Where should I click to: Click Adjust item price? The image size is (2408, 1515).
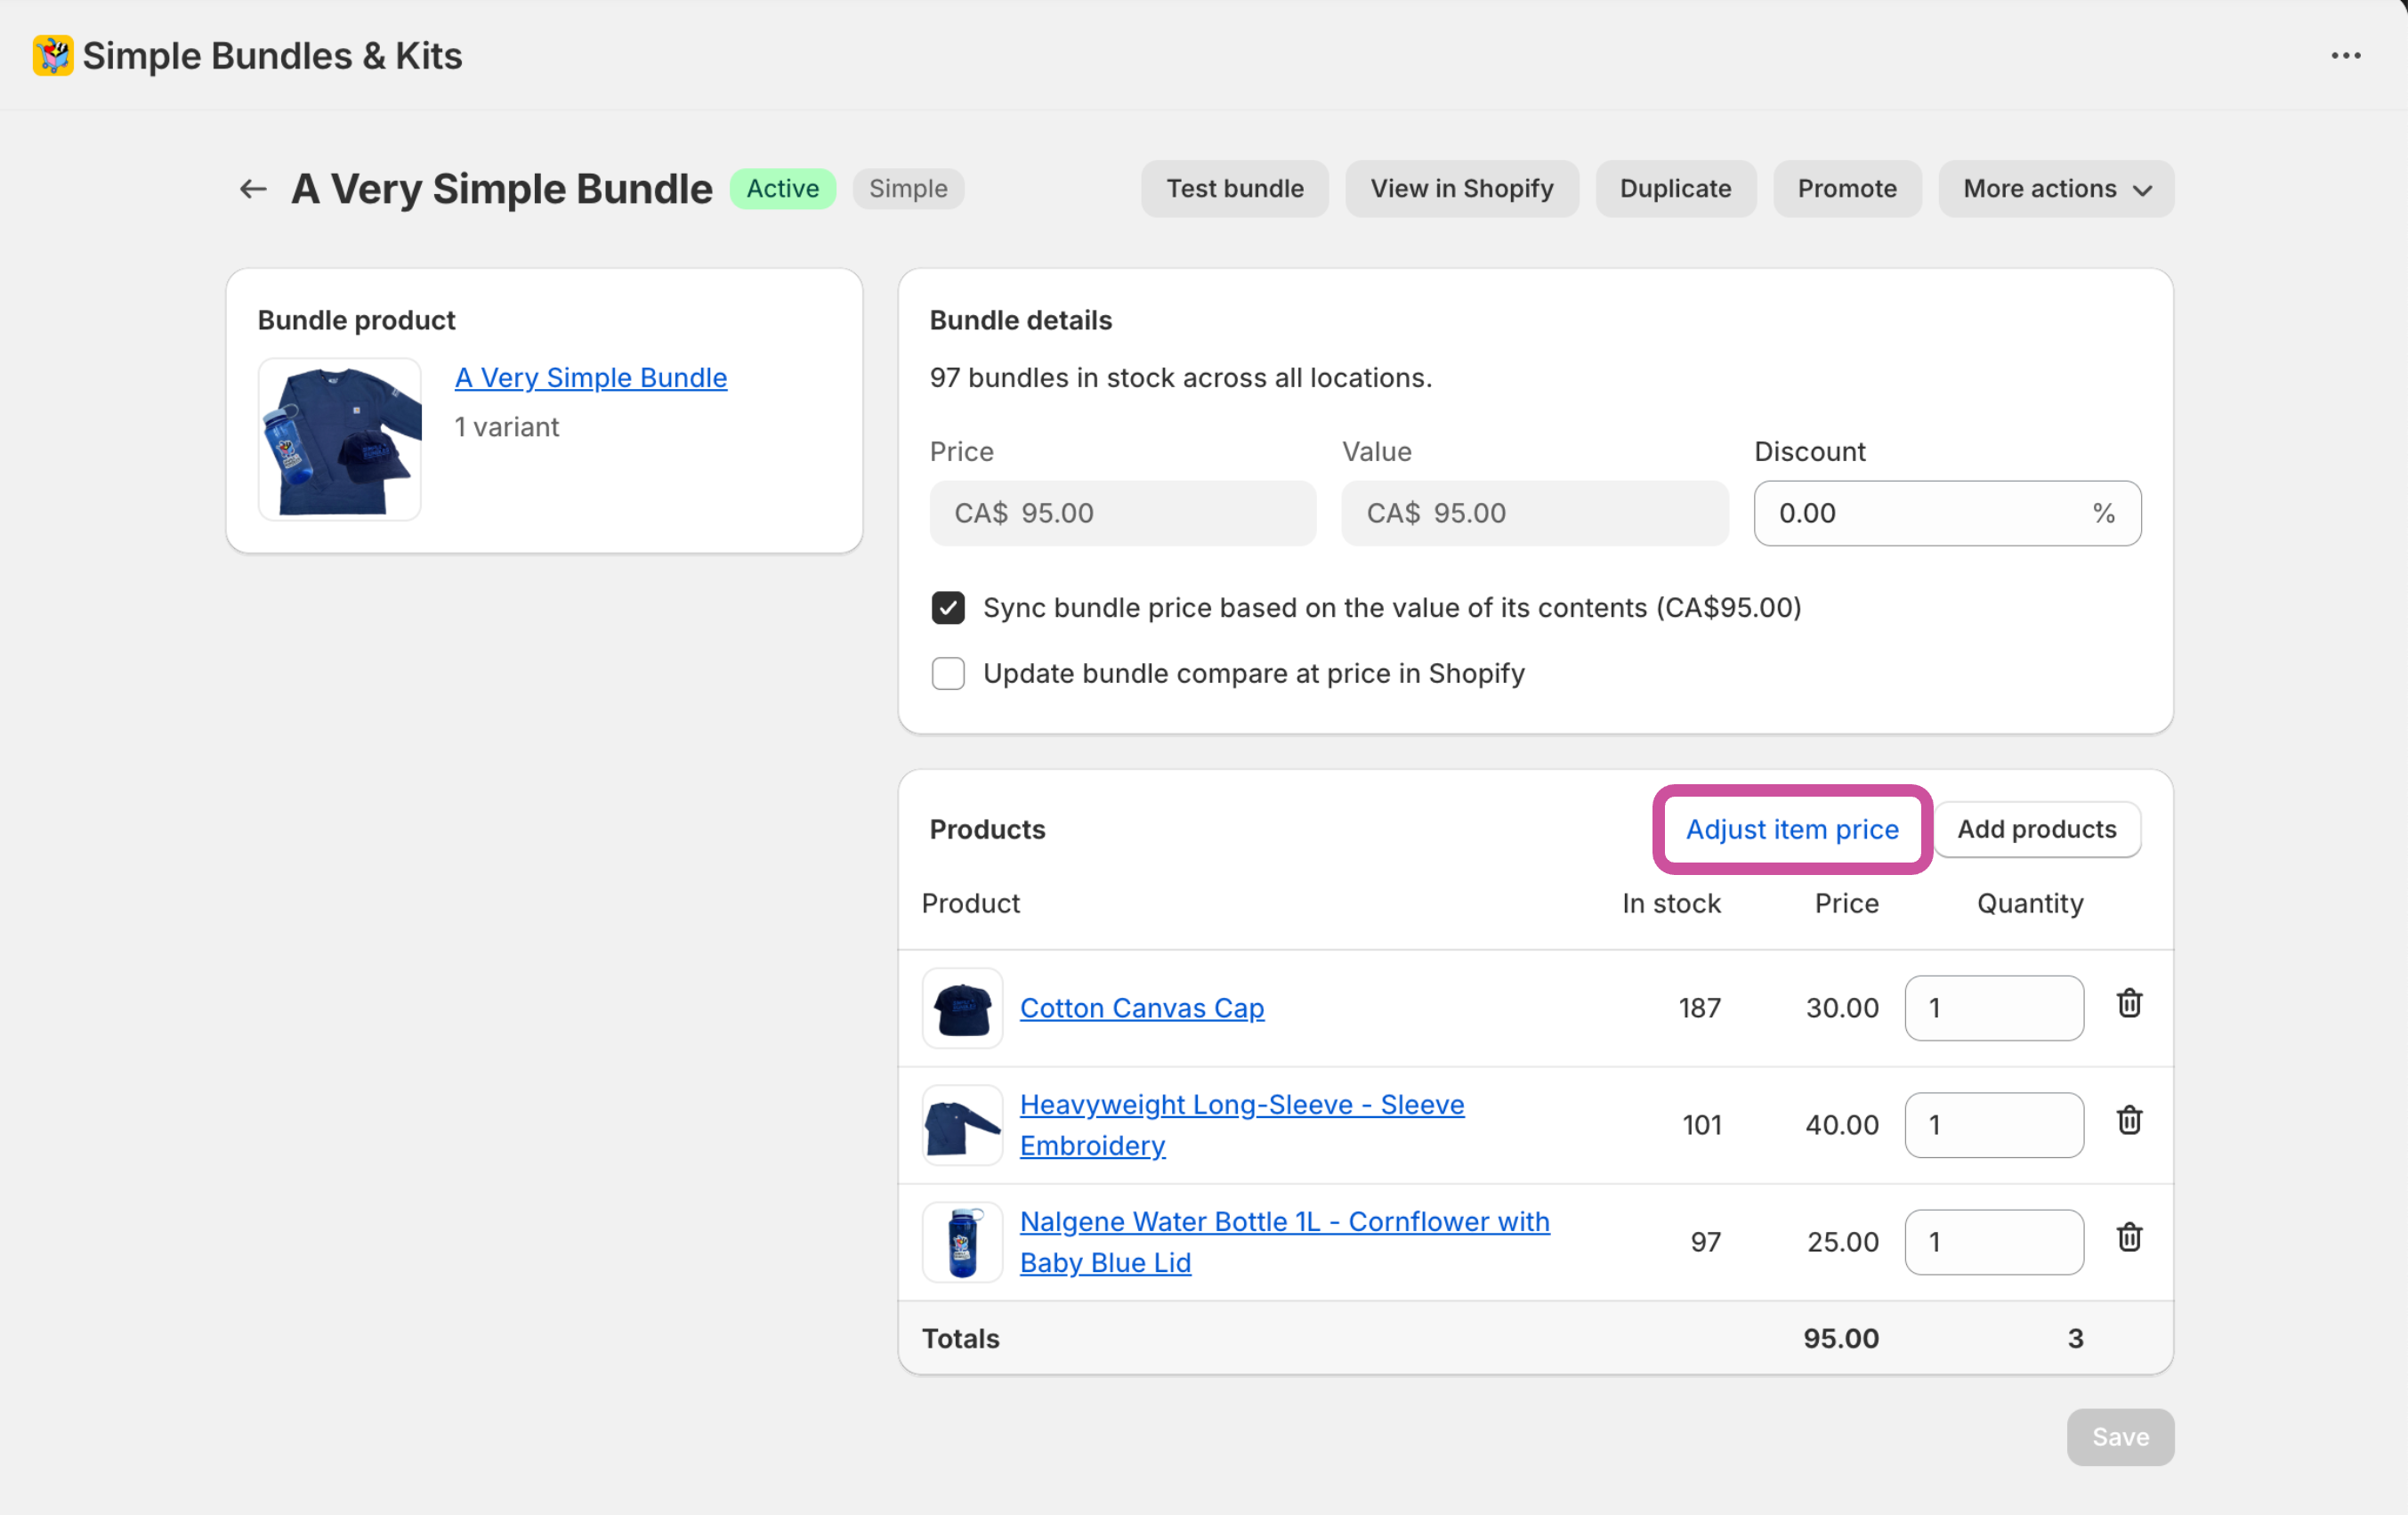tap(1792, 829)
